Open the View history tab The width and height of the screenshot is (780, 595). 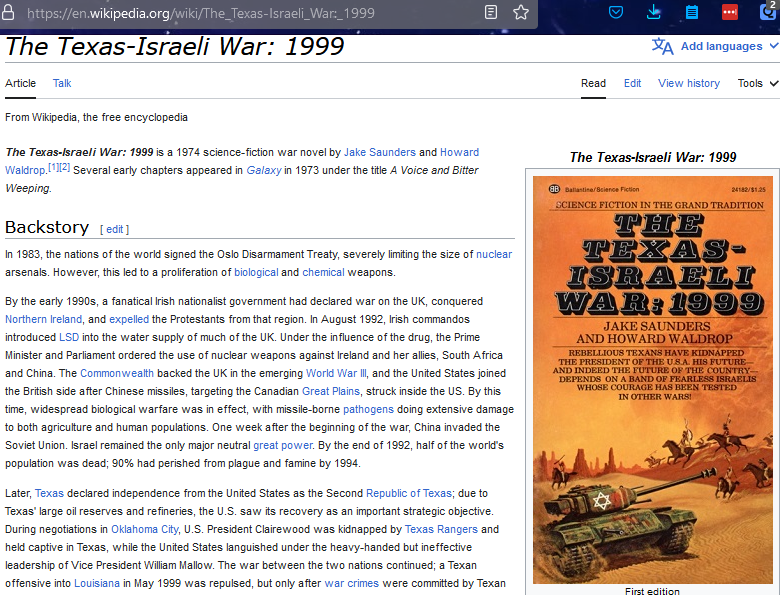tap(689, 83)
